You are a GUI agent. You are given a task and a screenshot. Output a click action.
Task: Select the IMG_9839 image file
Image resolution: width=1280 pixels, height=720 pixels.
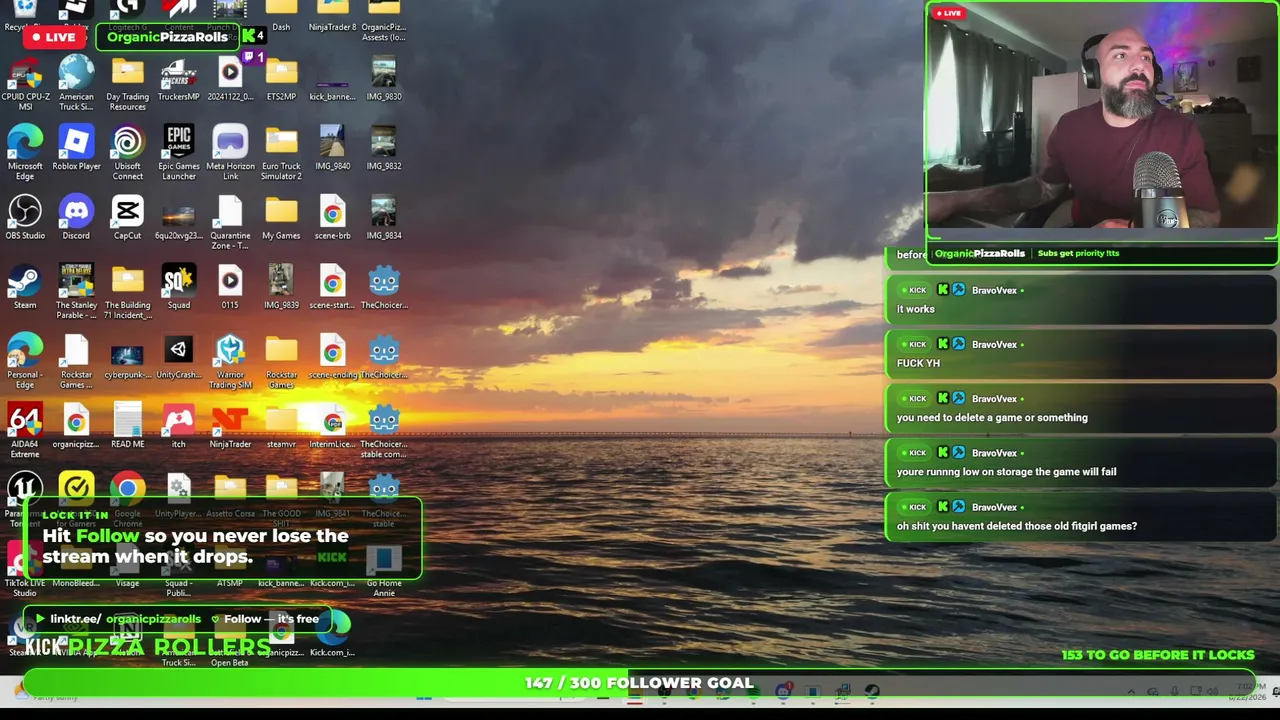coord(281,288)
